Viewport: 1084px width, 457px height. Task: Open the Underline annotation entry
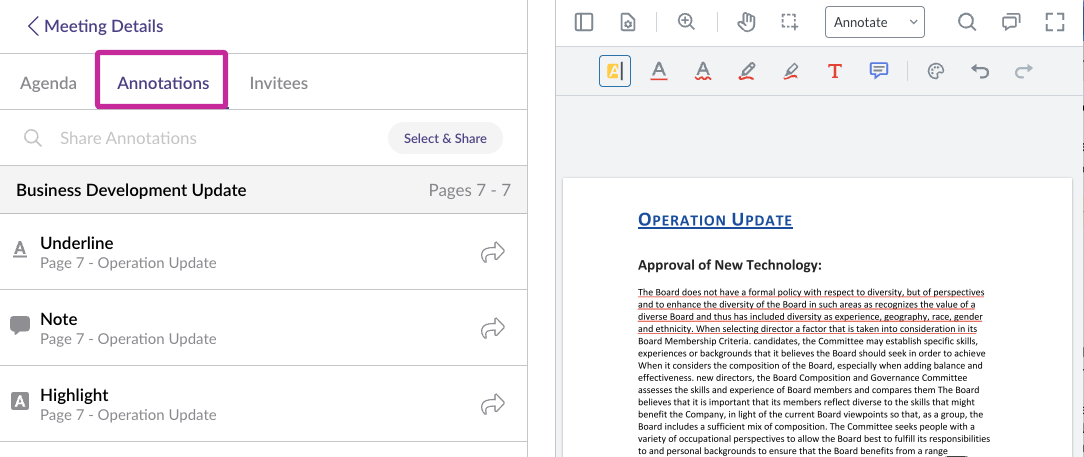263,252
